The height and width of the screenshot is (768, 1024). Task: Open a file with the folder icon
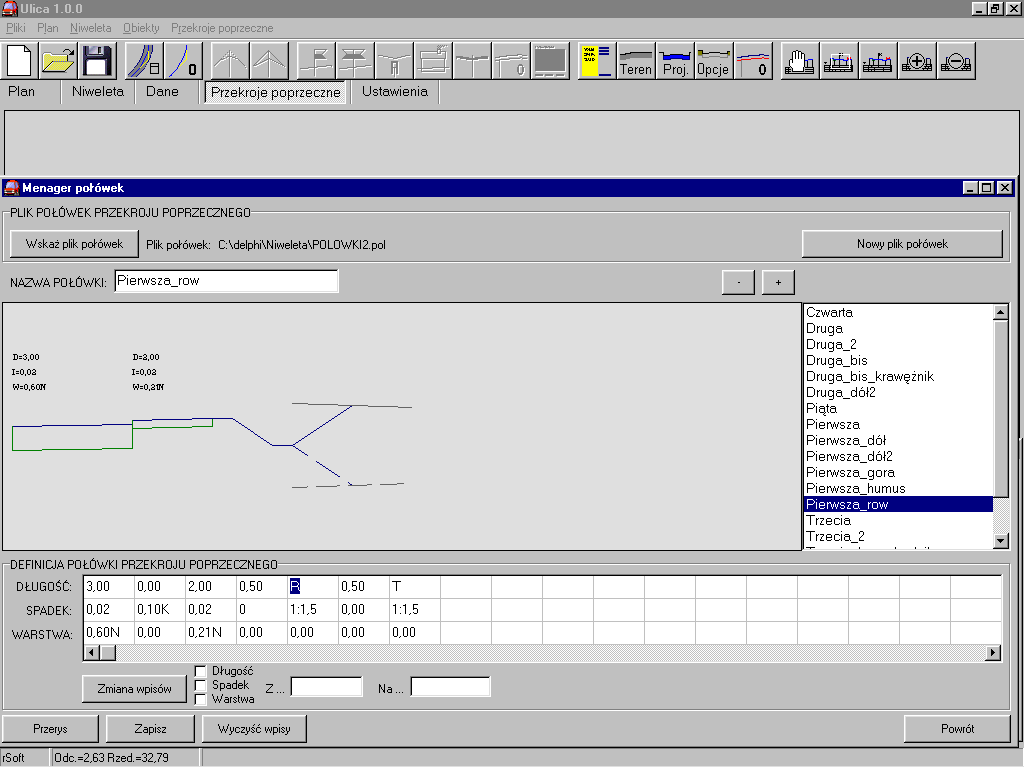pos(59,61)
